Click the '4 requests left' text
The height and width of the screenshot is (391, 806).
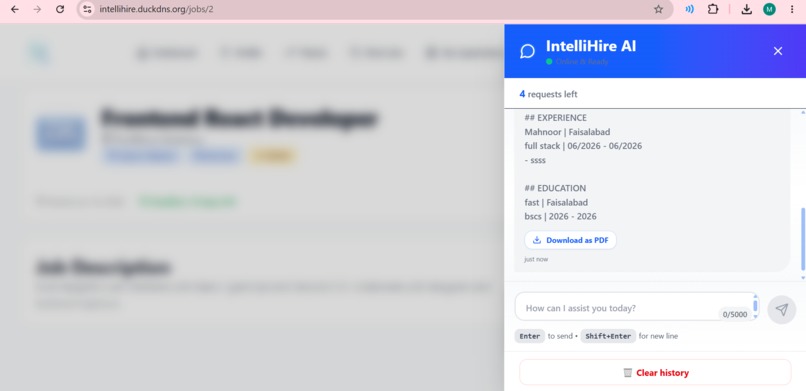click(x=548, y=94)
